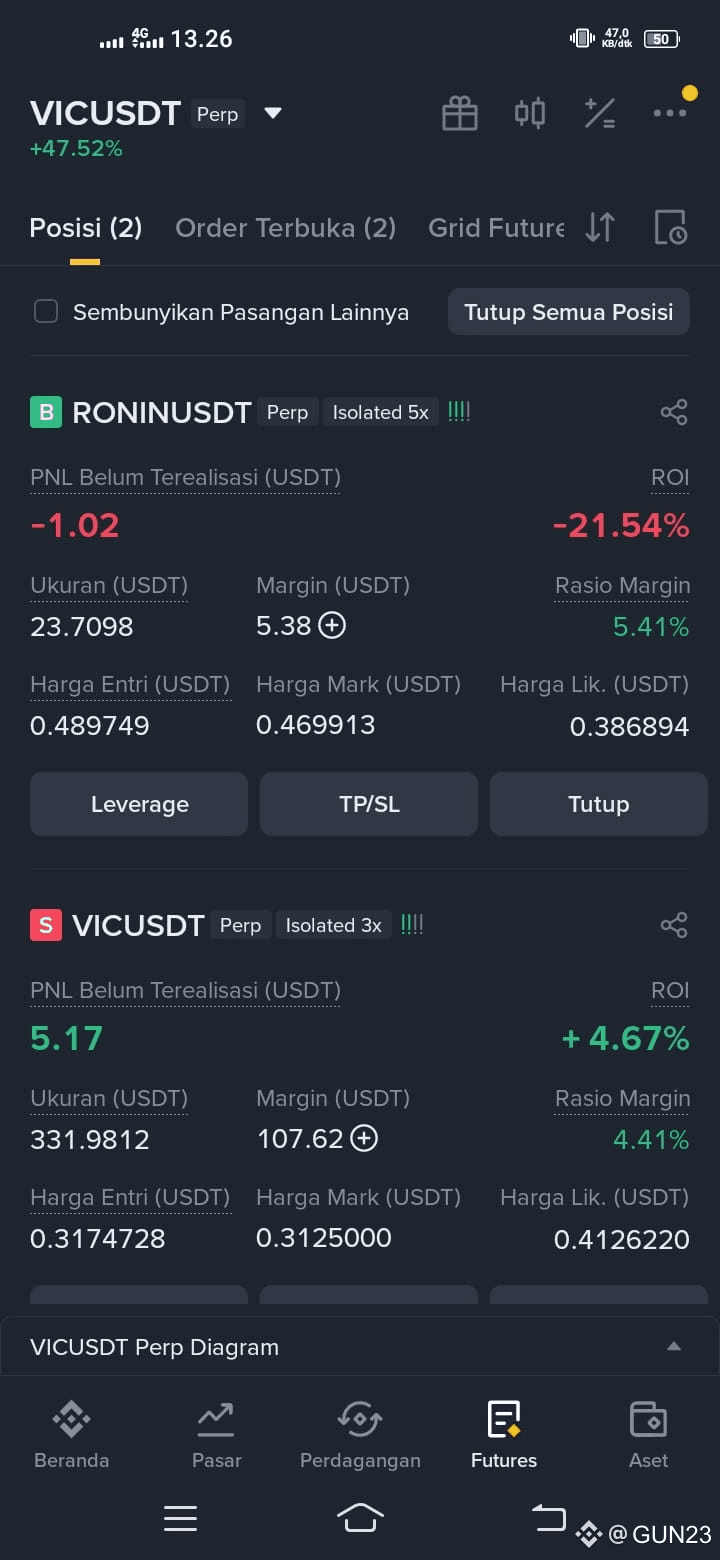720x1560 pixels.
Task: Open the gift rewards icon
Action: pos(460,113)
